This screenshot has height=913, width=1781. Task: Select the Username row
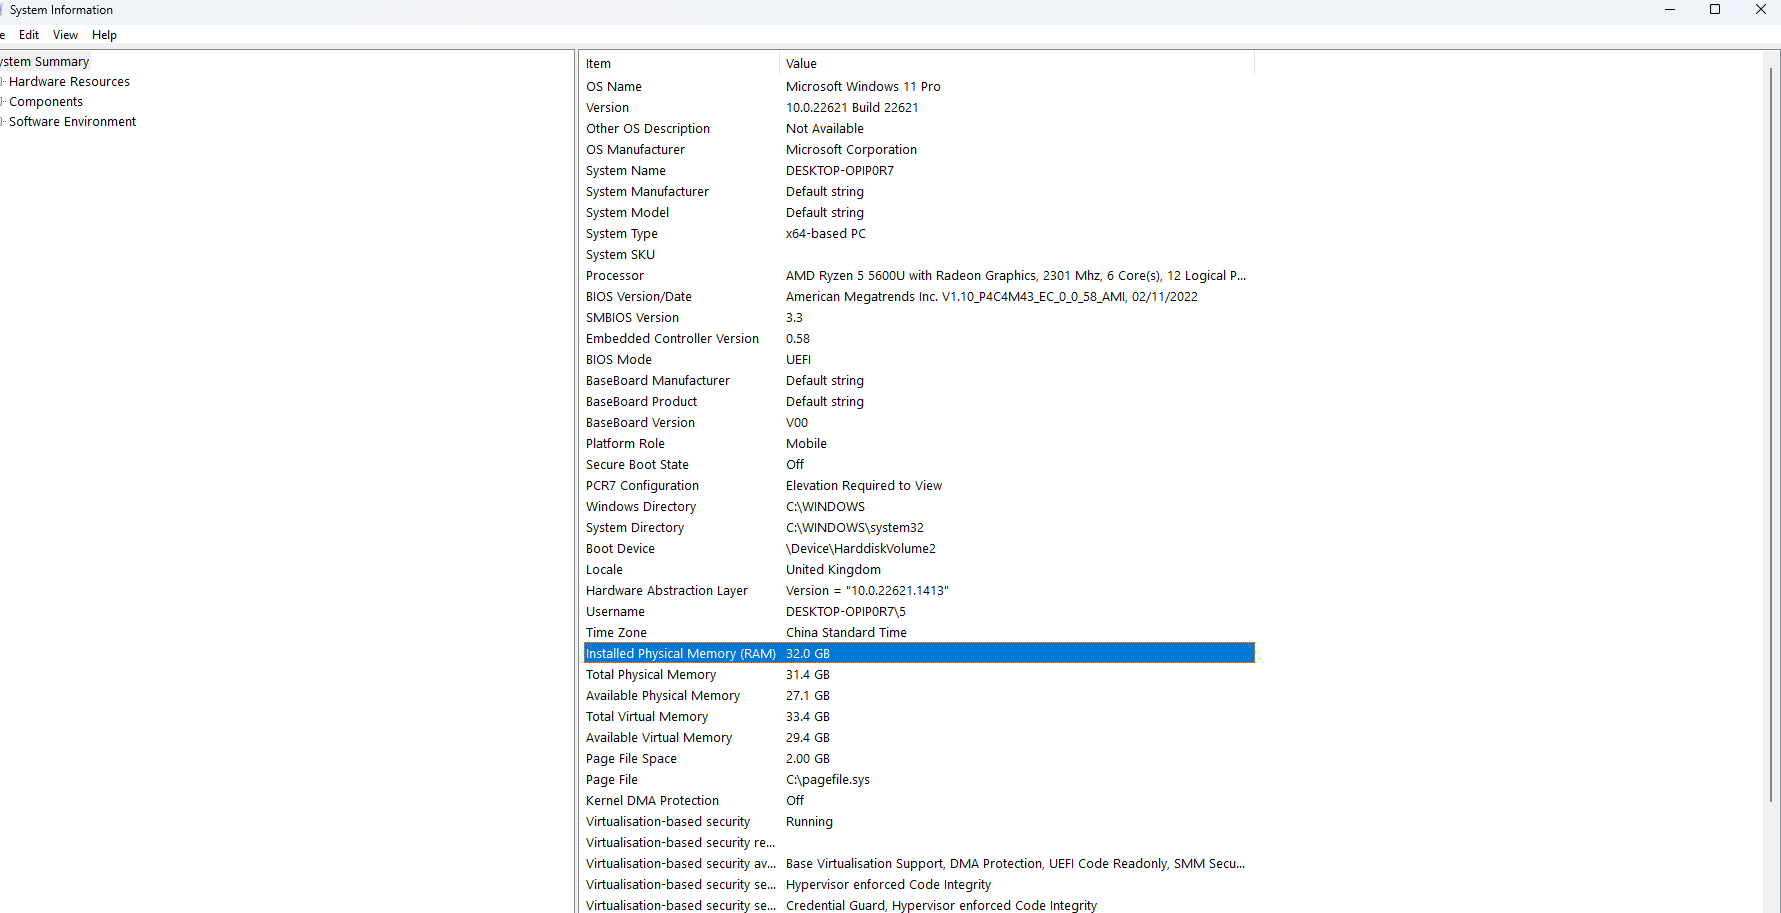(x=918, y=612)
